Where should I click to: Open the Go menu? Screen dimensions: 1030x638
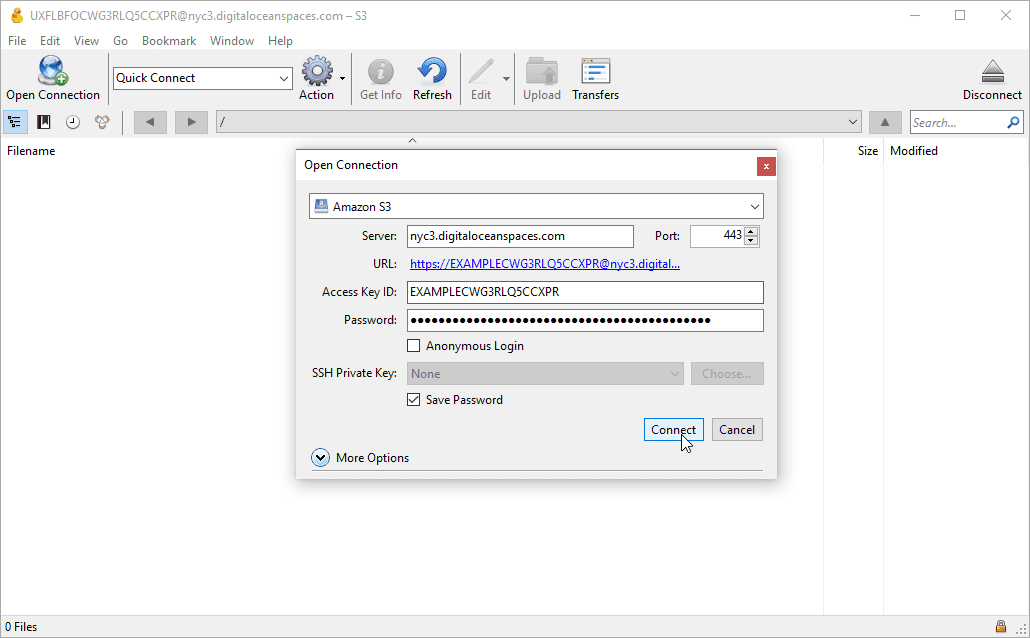point(120,41)
